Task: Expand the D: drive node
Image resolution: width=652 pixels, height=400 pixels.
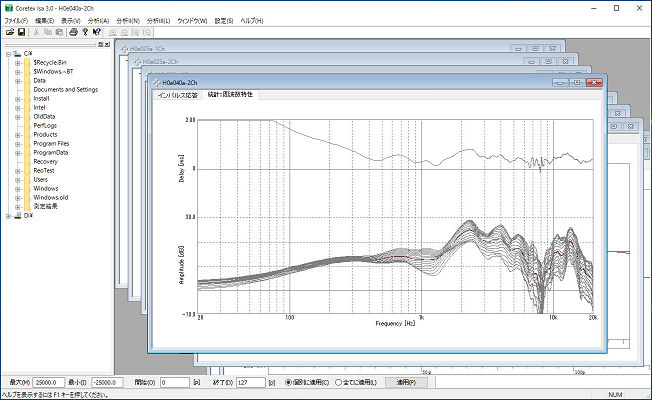Action: (x=8, y=216)
